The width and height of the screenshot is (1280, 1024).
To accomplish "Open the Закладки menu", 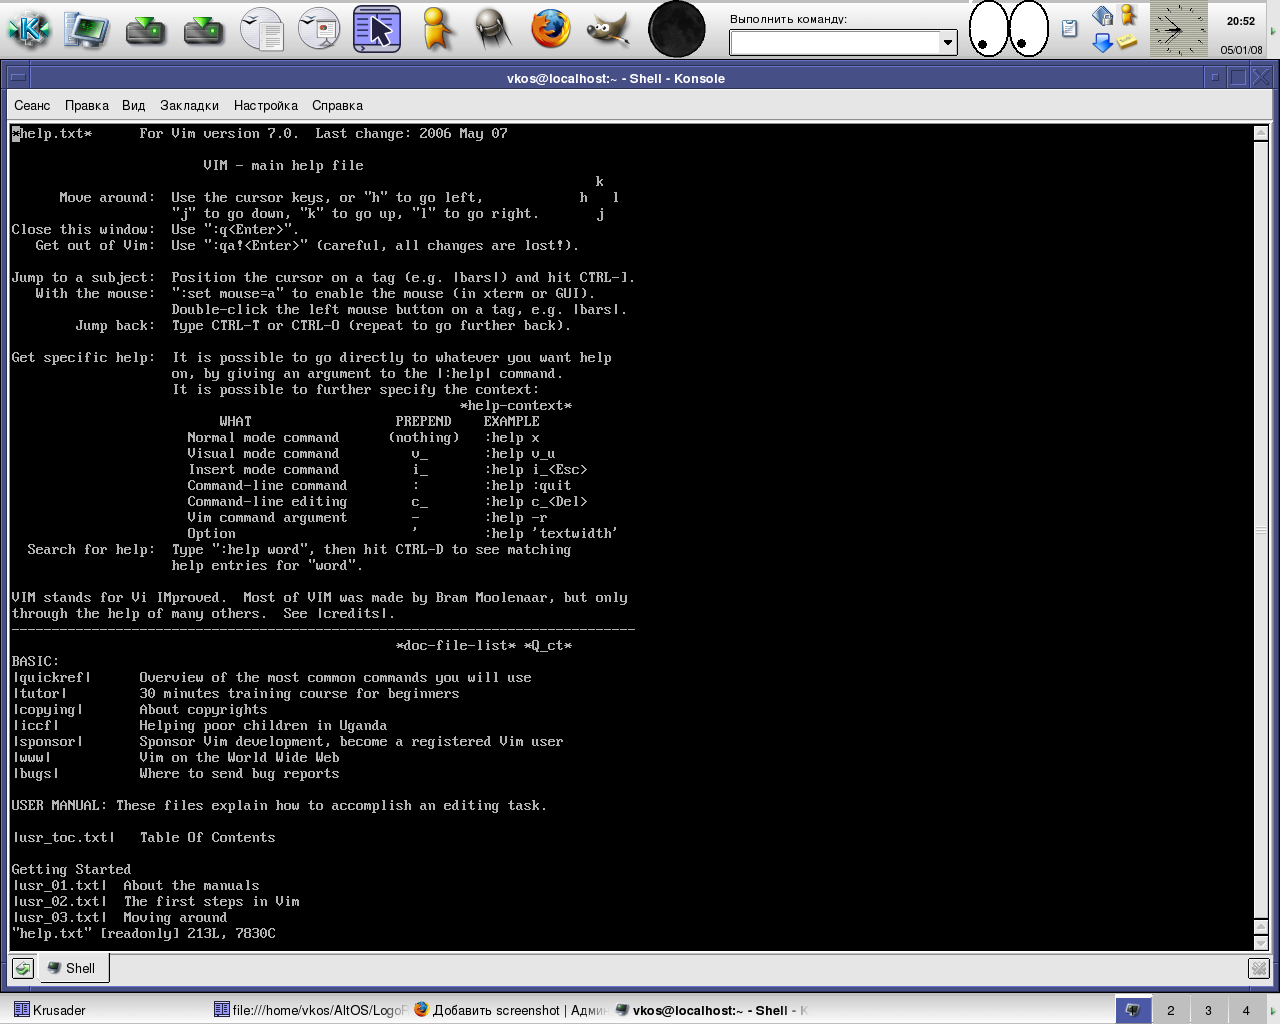I will point(189,105).
